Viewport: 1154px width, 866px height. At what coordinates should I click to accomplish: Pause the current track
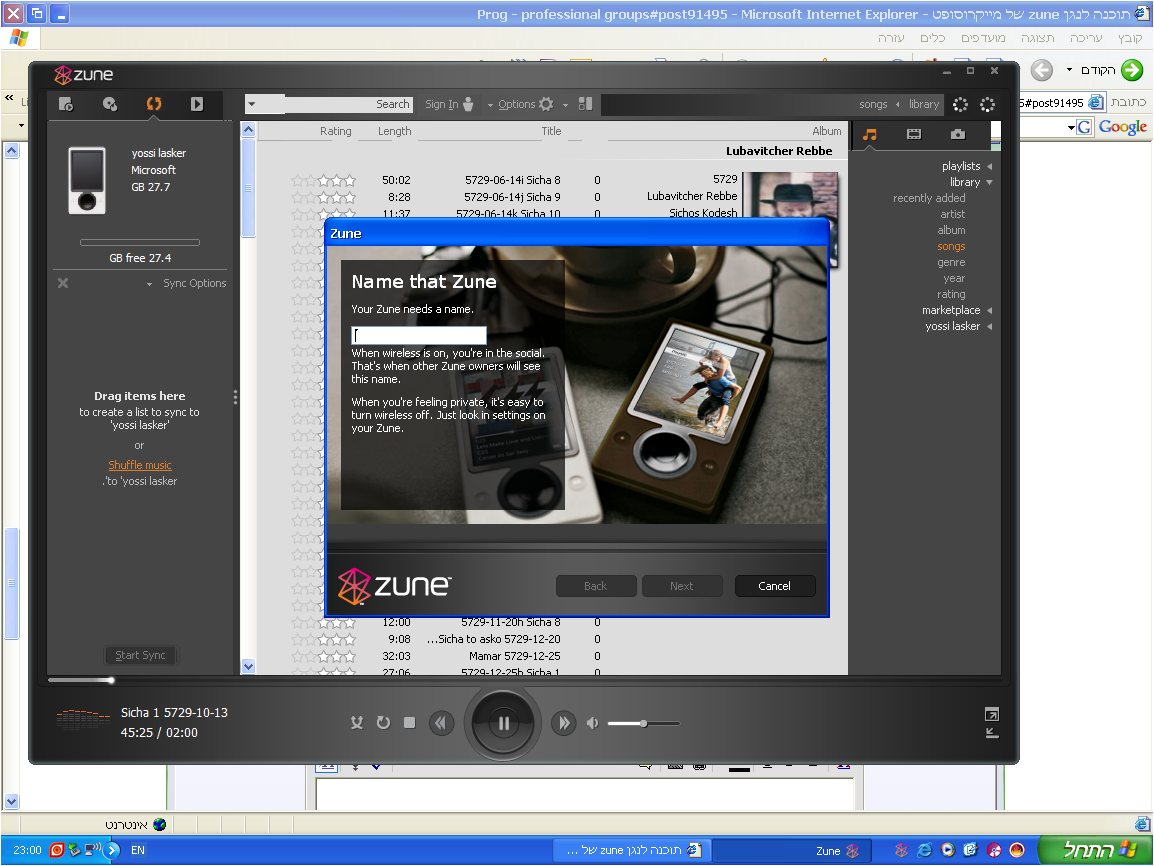pyautogui.click(x=503, y=723)
